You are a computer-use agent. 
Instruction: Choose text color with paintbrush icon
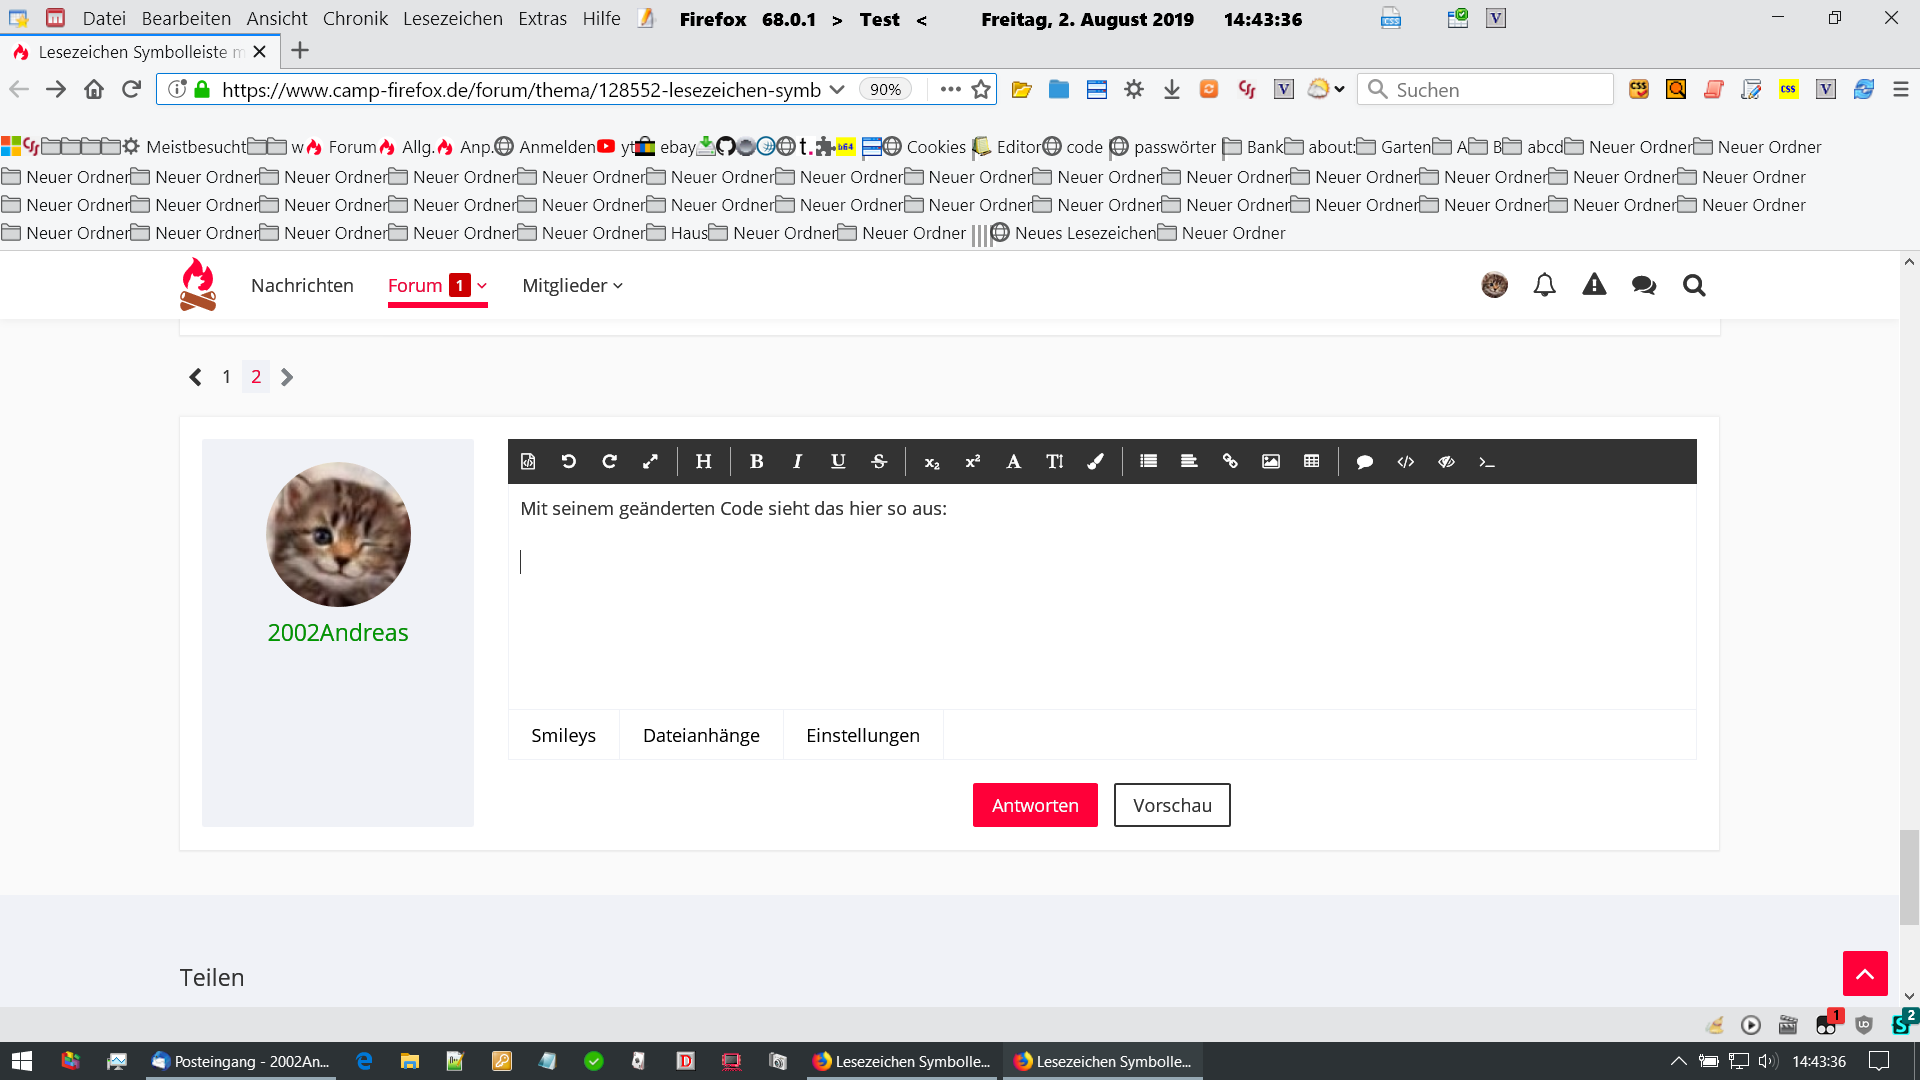[x=1096, y=461]
